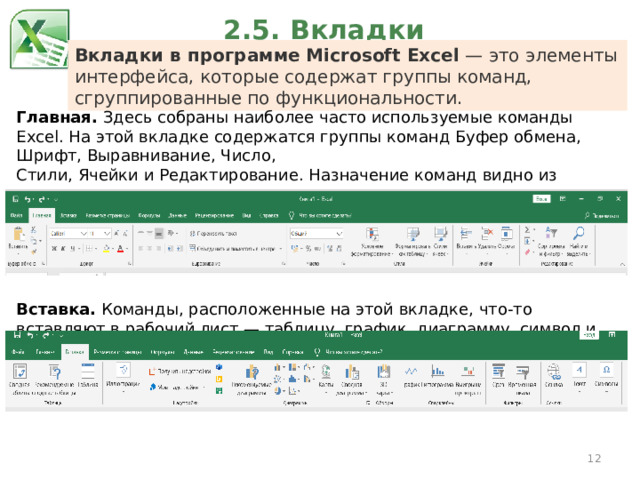
Task: Open the File tab in upper window
Action: [16, 215]
